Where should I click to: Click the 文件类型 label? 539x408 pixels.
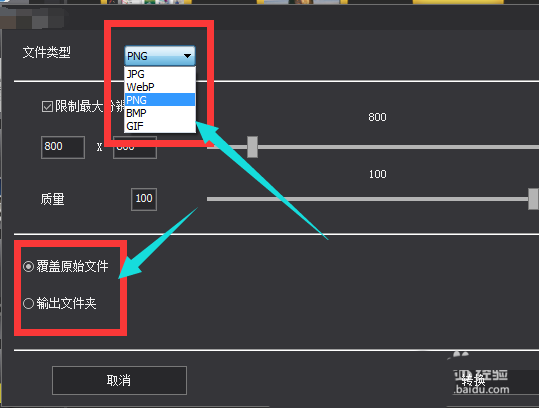point(47,53)
